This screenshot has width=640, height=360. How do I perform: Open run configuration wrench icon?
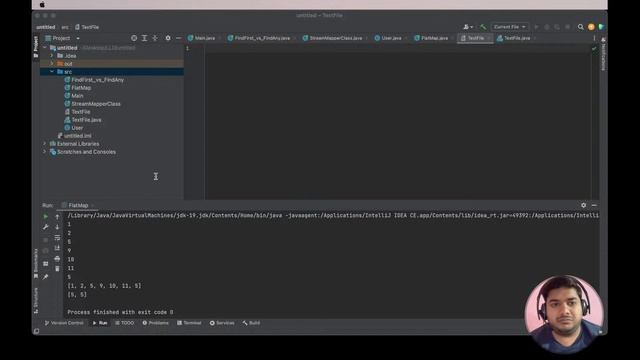[x=46, y=227]
